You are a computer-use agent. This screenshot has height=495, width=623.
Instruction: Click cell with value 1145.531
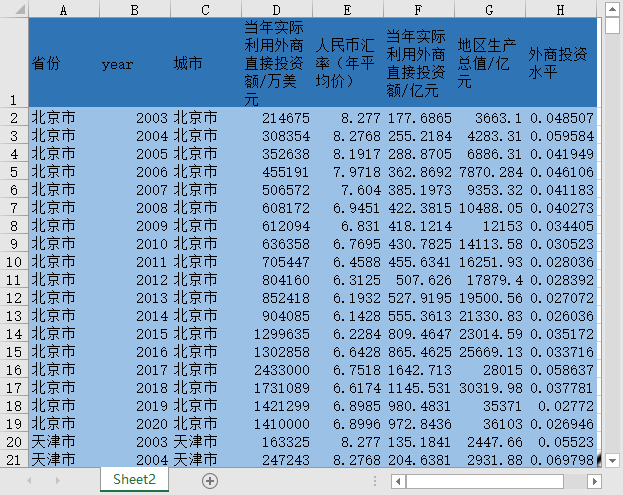[x=419, y=388]
